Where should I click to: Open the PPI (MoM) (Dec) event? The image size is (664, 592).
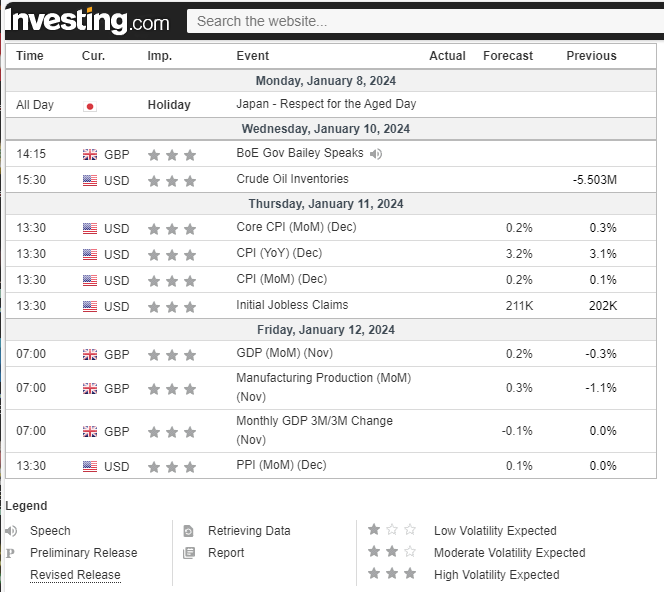click(281, 465)
